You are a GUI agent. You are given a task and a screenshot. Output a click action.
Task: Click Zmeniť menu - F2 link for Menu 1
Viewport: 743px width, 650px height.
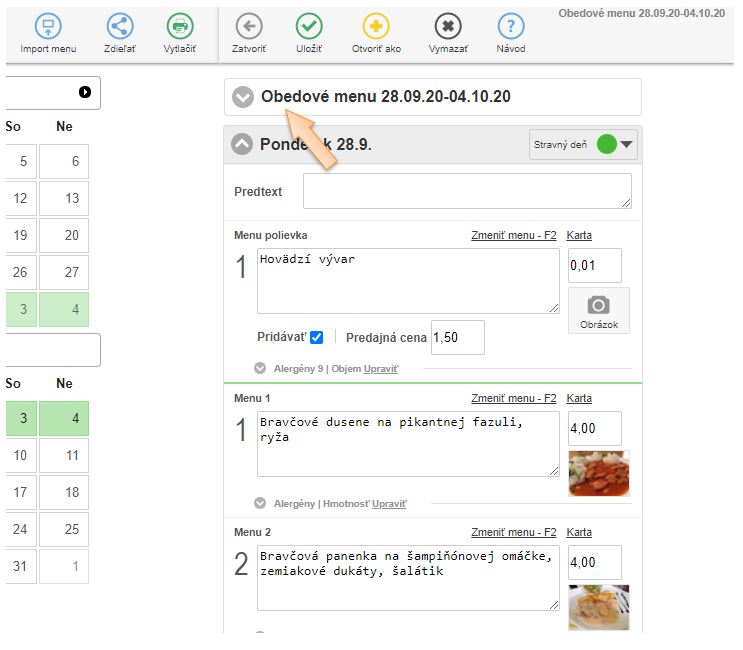coord(513,398)
